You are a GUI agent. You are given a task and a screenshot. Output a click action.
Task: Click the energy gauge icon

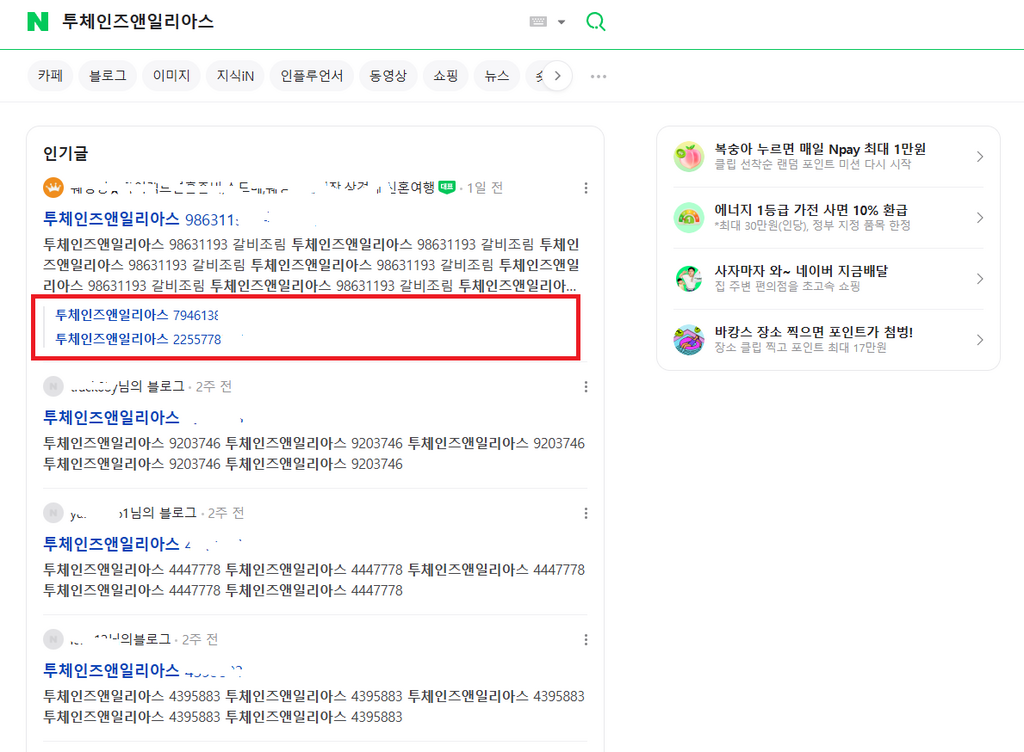pos(689,217)
